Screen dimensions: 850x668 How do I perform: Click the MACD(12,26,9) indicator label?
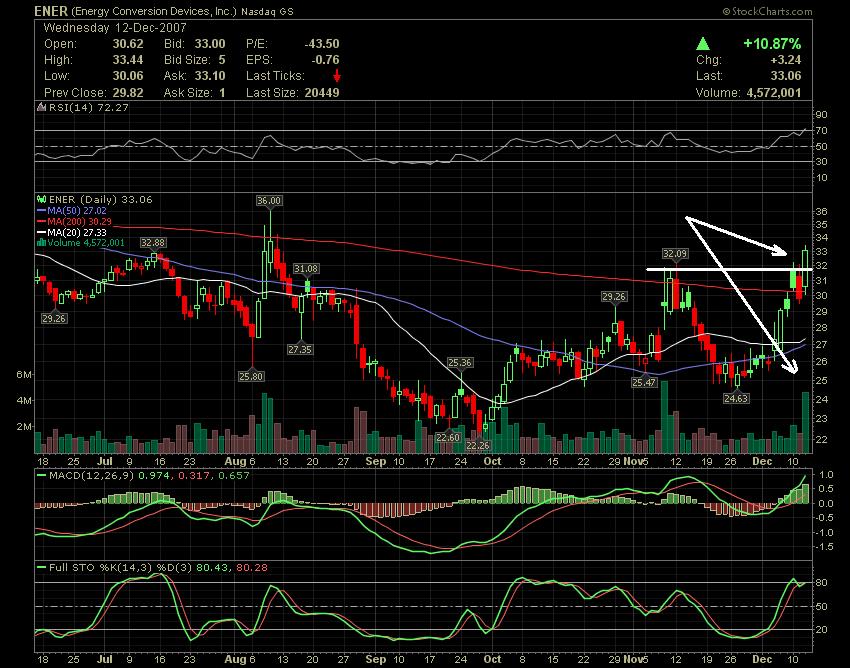coord(91,476)
